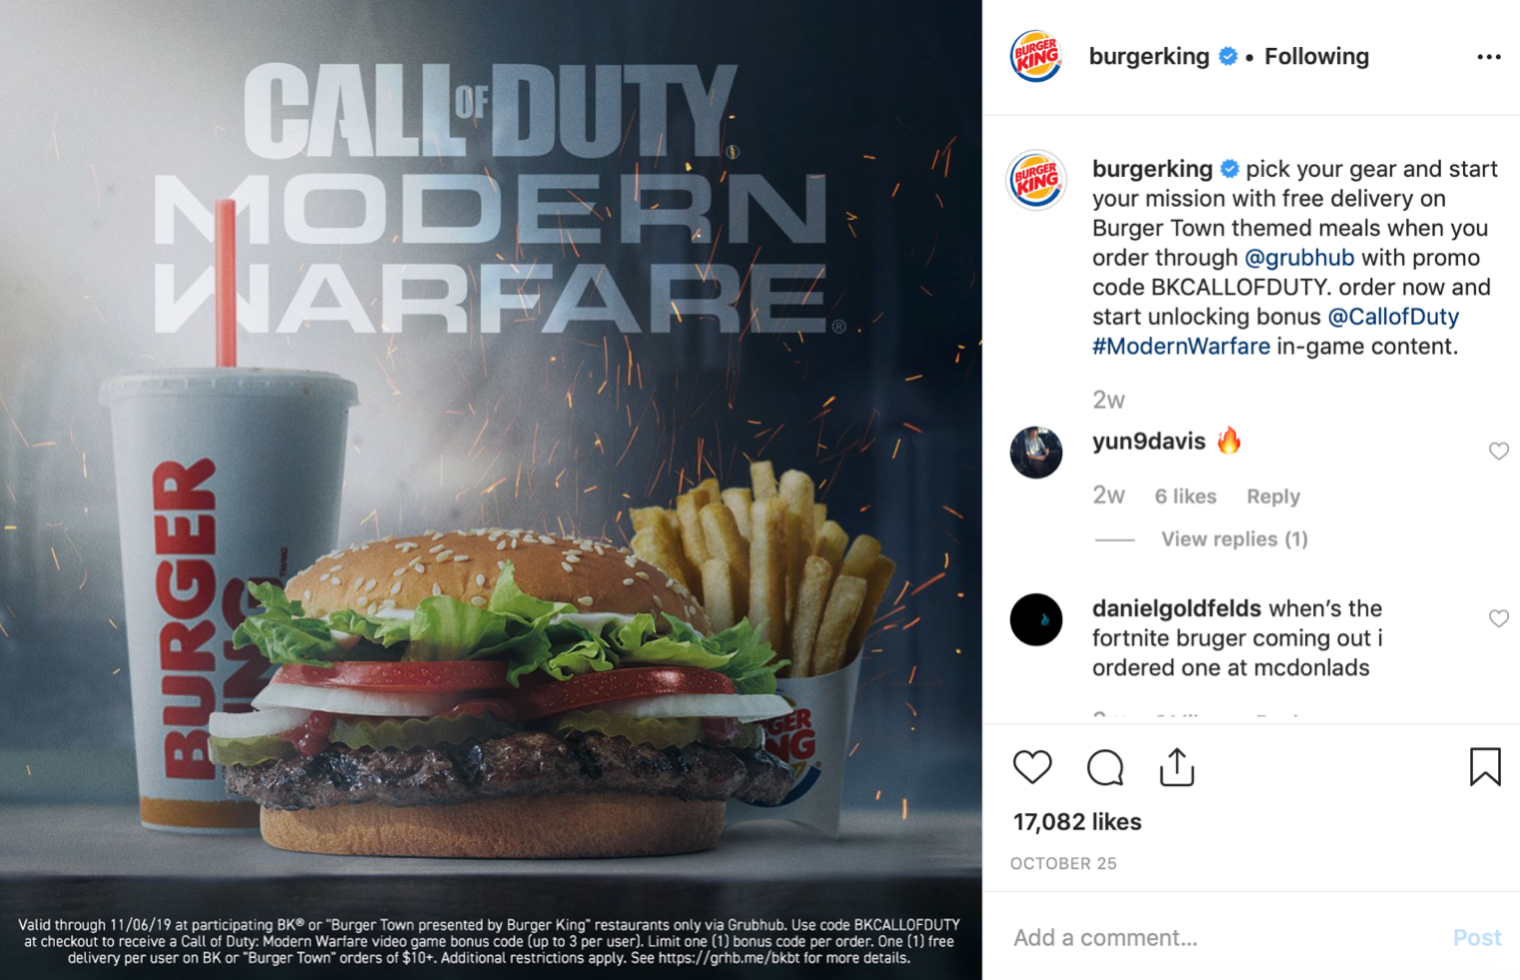Viewport: 1520px width, 980px height.
Task: Open Burger King avatar in post header
Action: [1036, 56]
